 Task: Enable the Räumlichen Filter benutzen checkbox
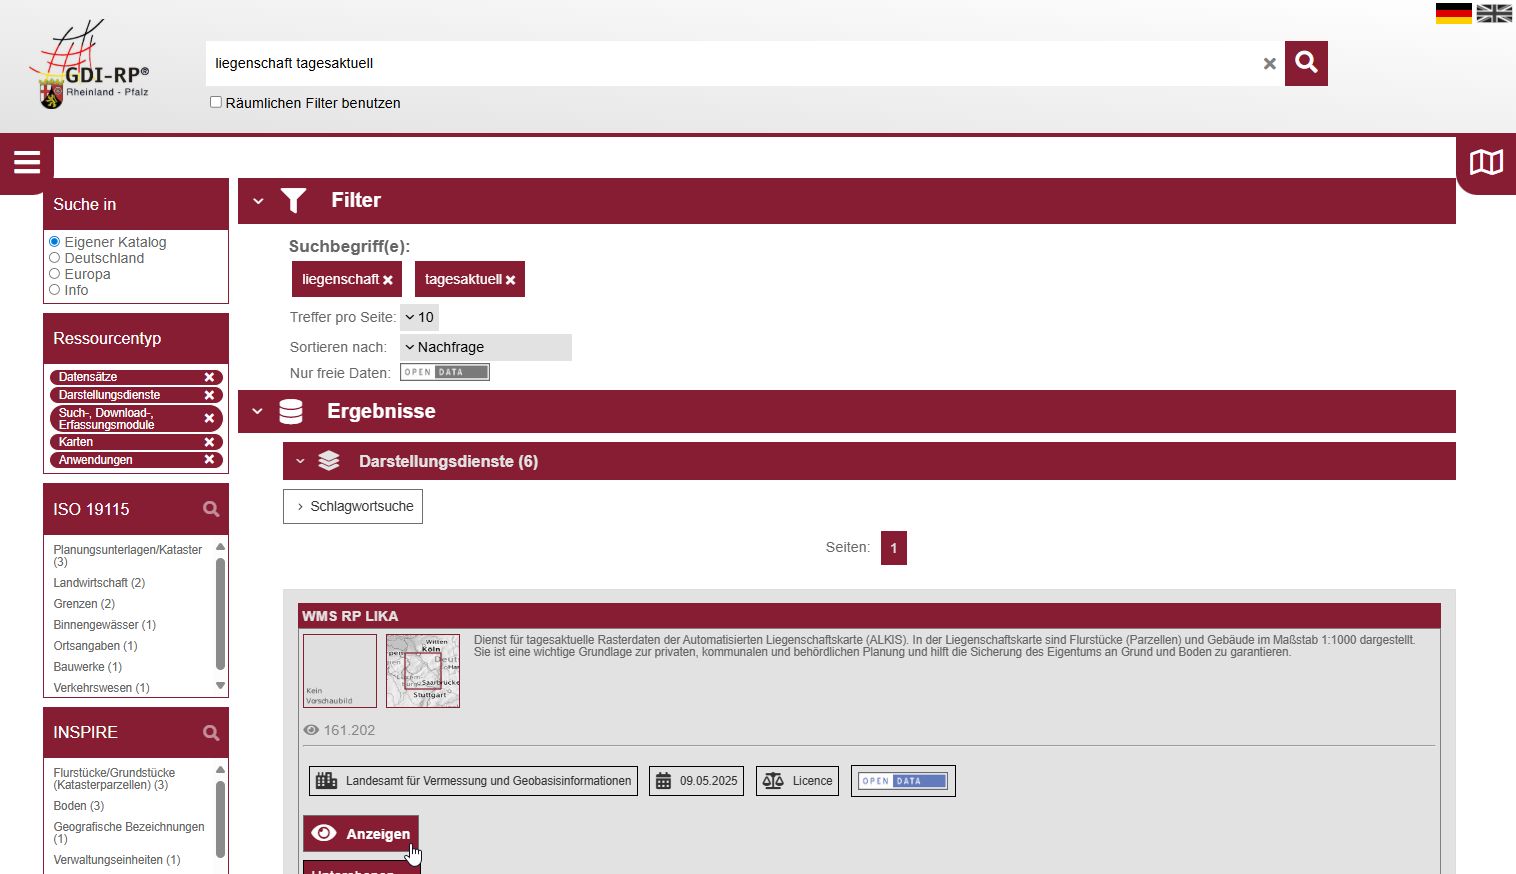[216, 102]
